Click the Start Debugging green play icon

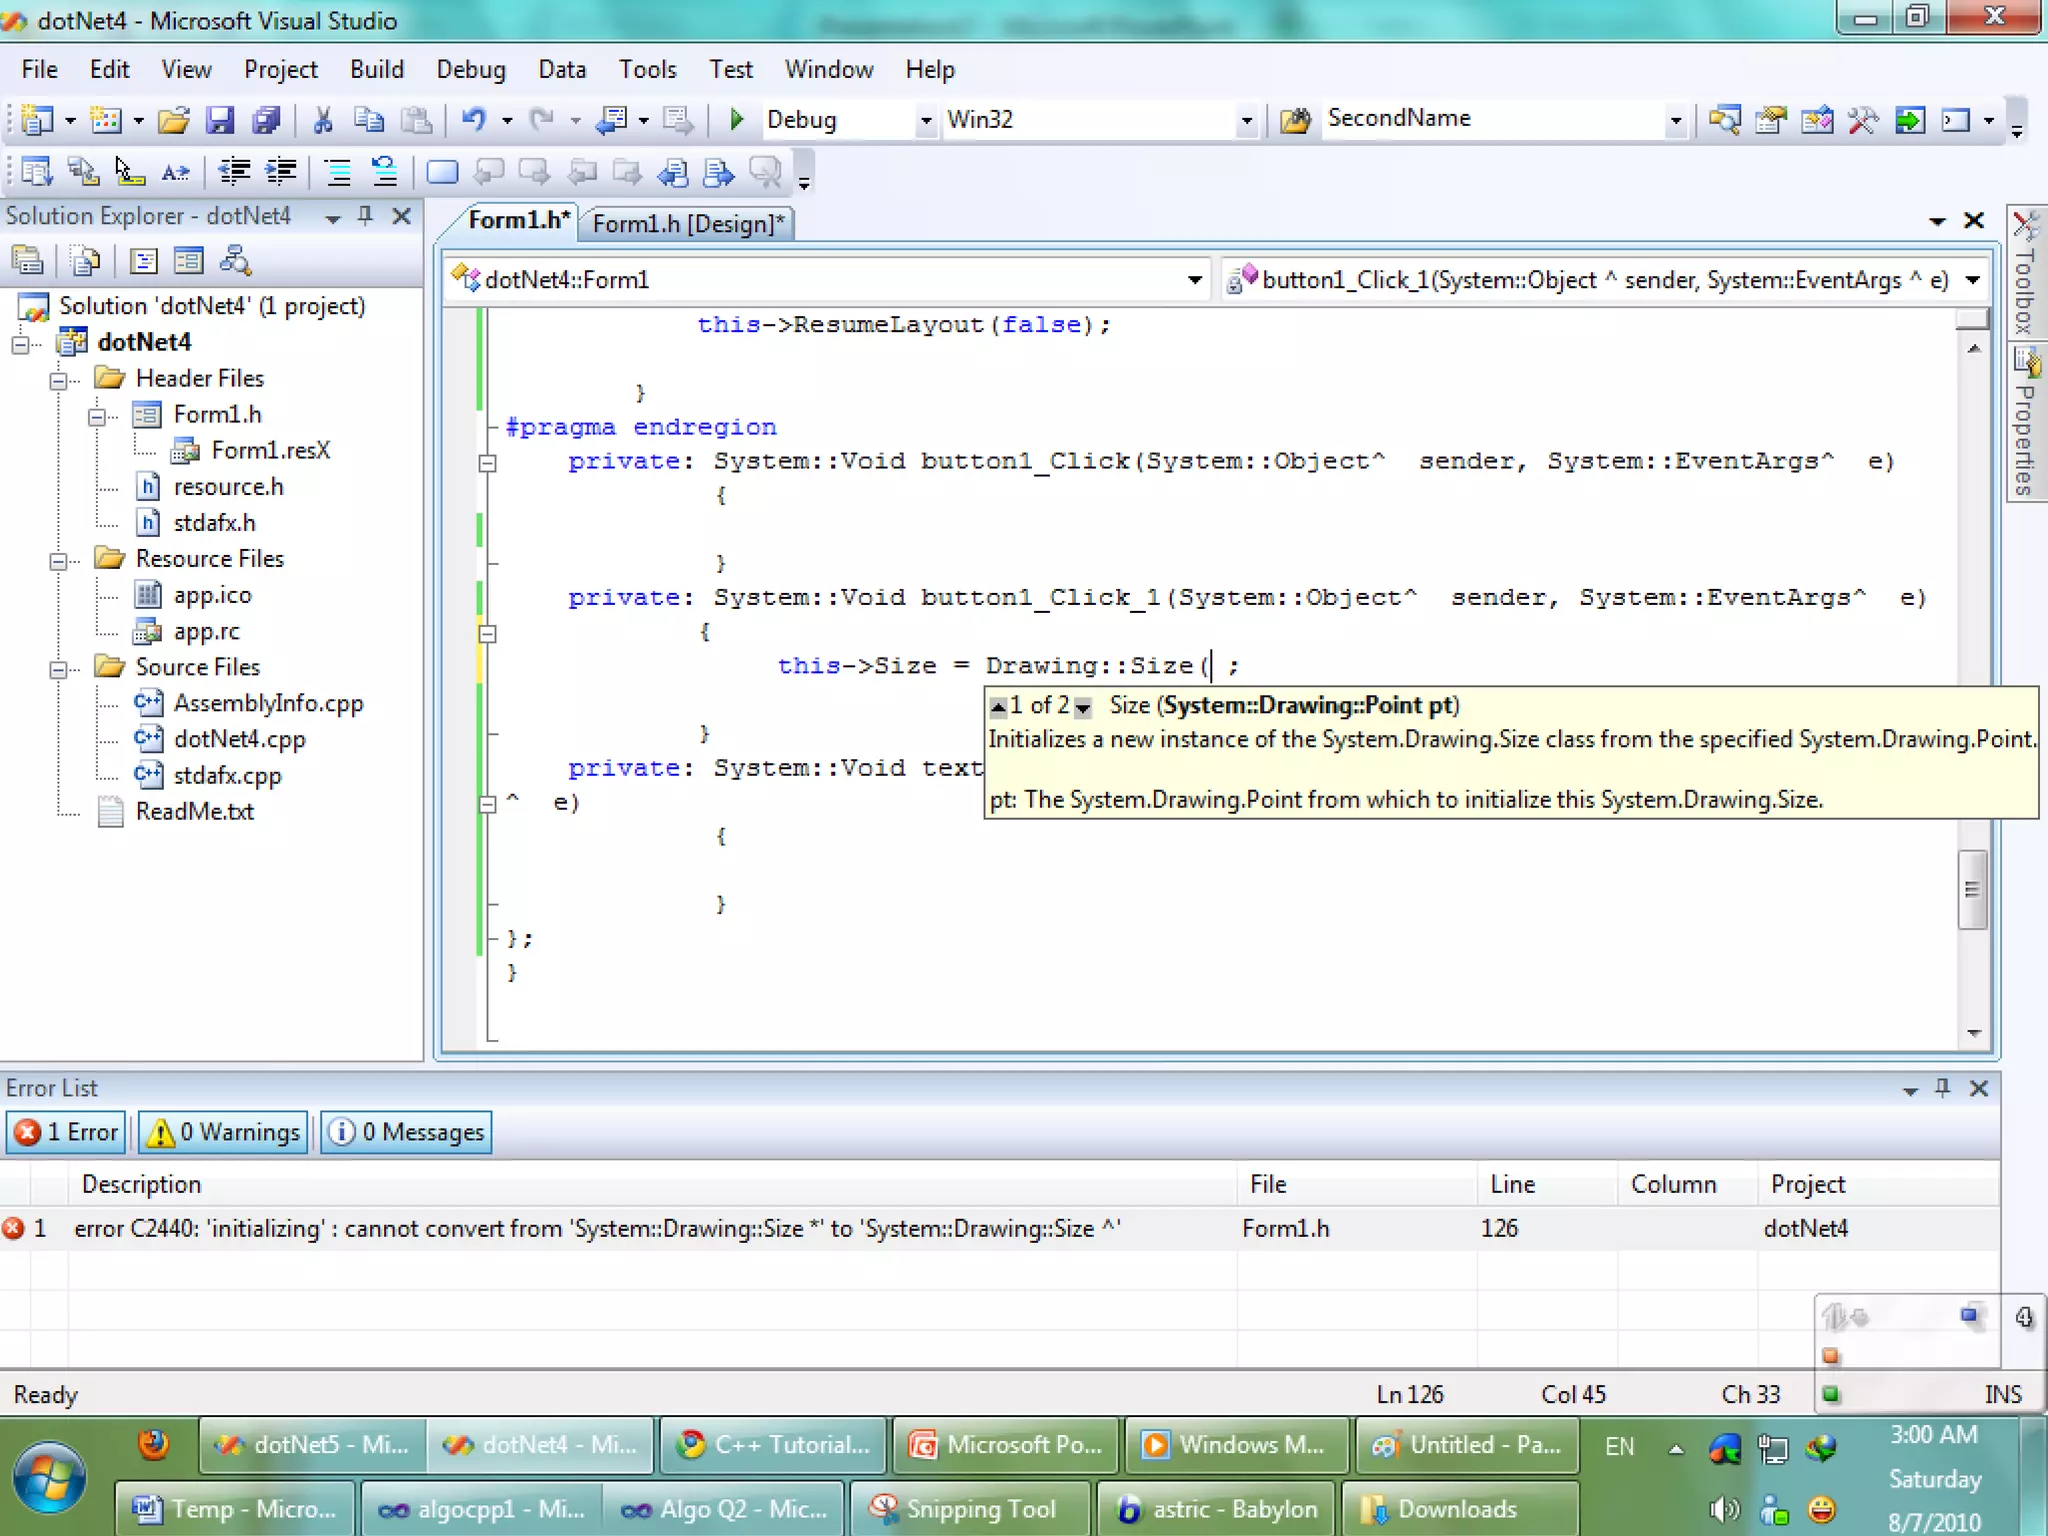(737, 120)
